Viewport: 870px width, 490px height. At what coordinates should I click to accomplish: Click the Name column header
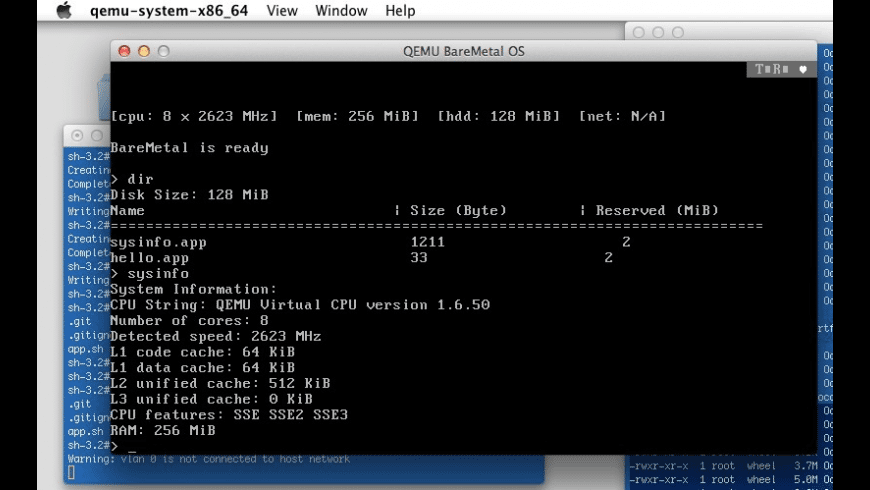127,210
